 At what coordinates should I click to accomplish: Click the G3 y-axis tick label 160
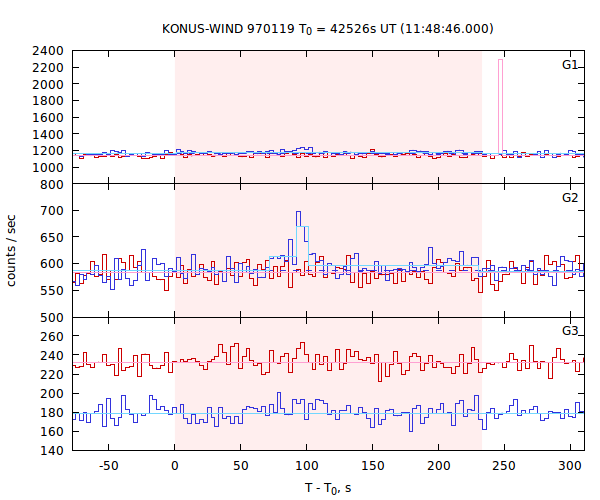coord(52,431)
